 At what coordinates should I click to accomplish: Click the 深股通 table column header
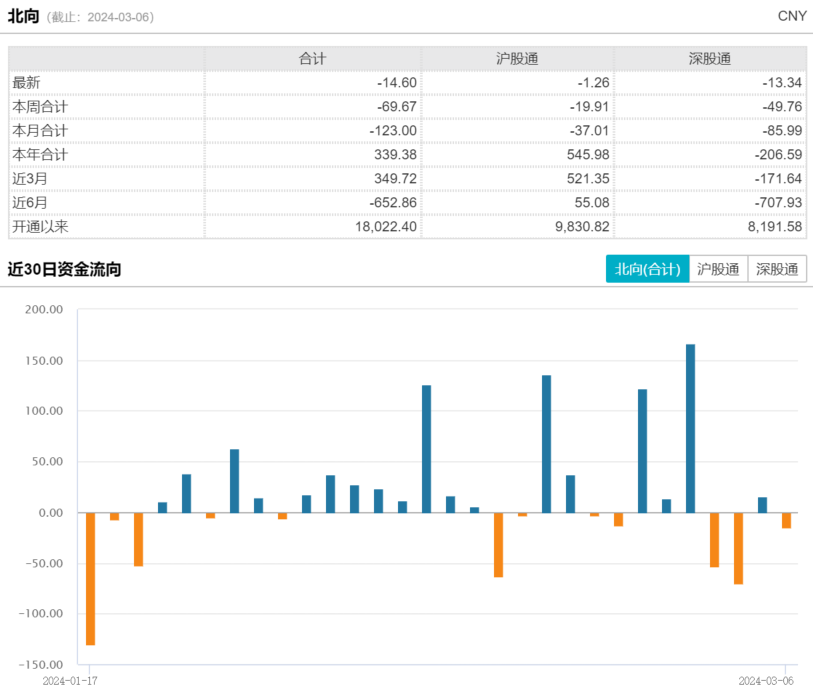[x=709, y=59]
